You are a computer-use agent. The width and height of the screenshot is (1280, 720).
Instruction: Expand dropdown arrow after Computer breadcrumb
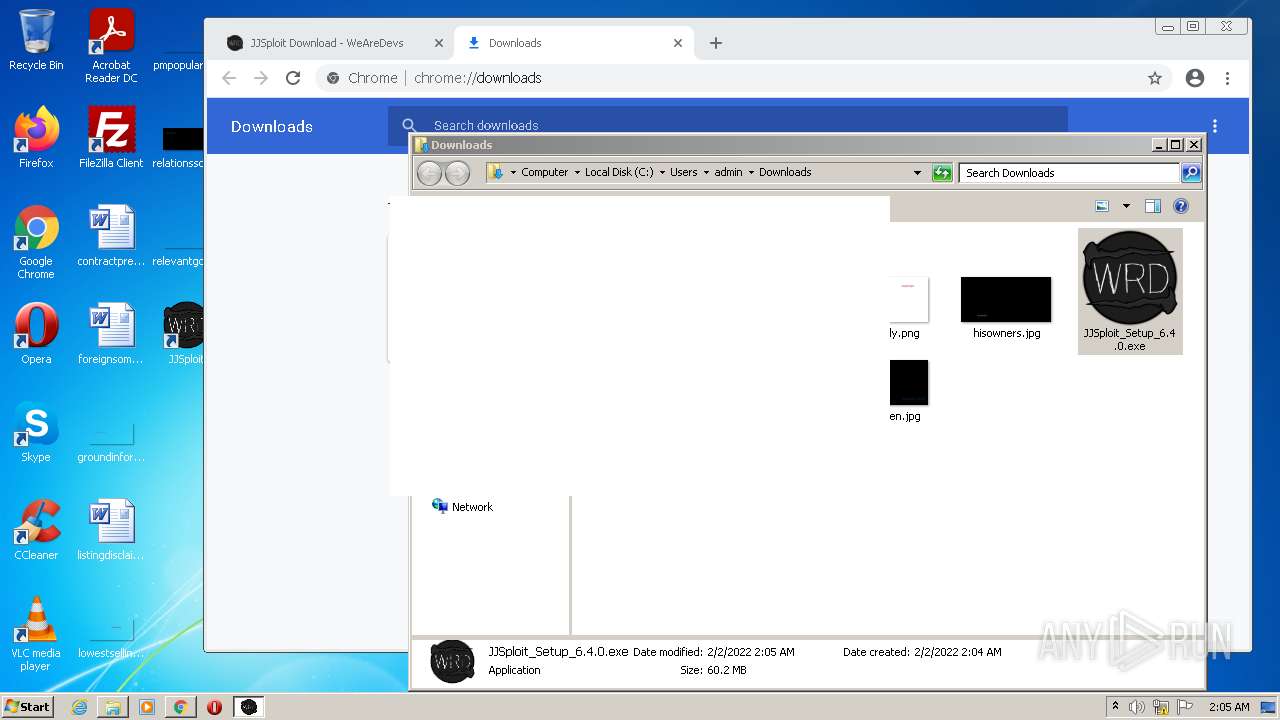pos(577,173)
